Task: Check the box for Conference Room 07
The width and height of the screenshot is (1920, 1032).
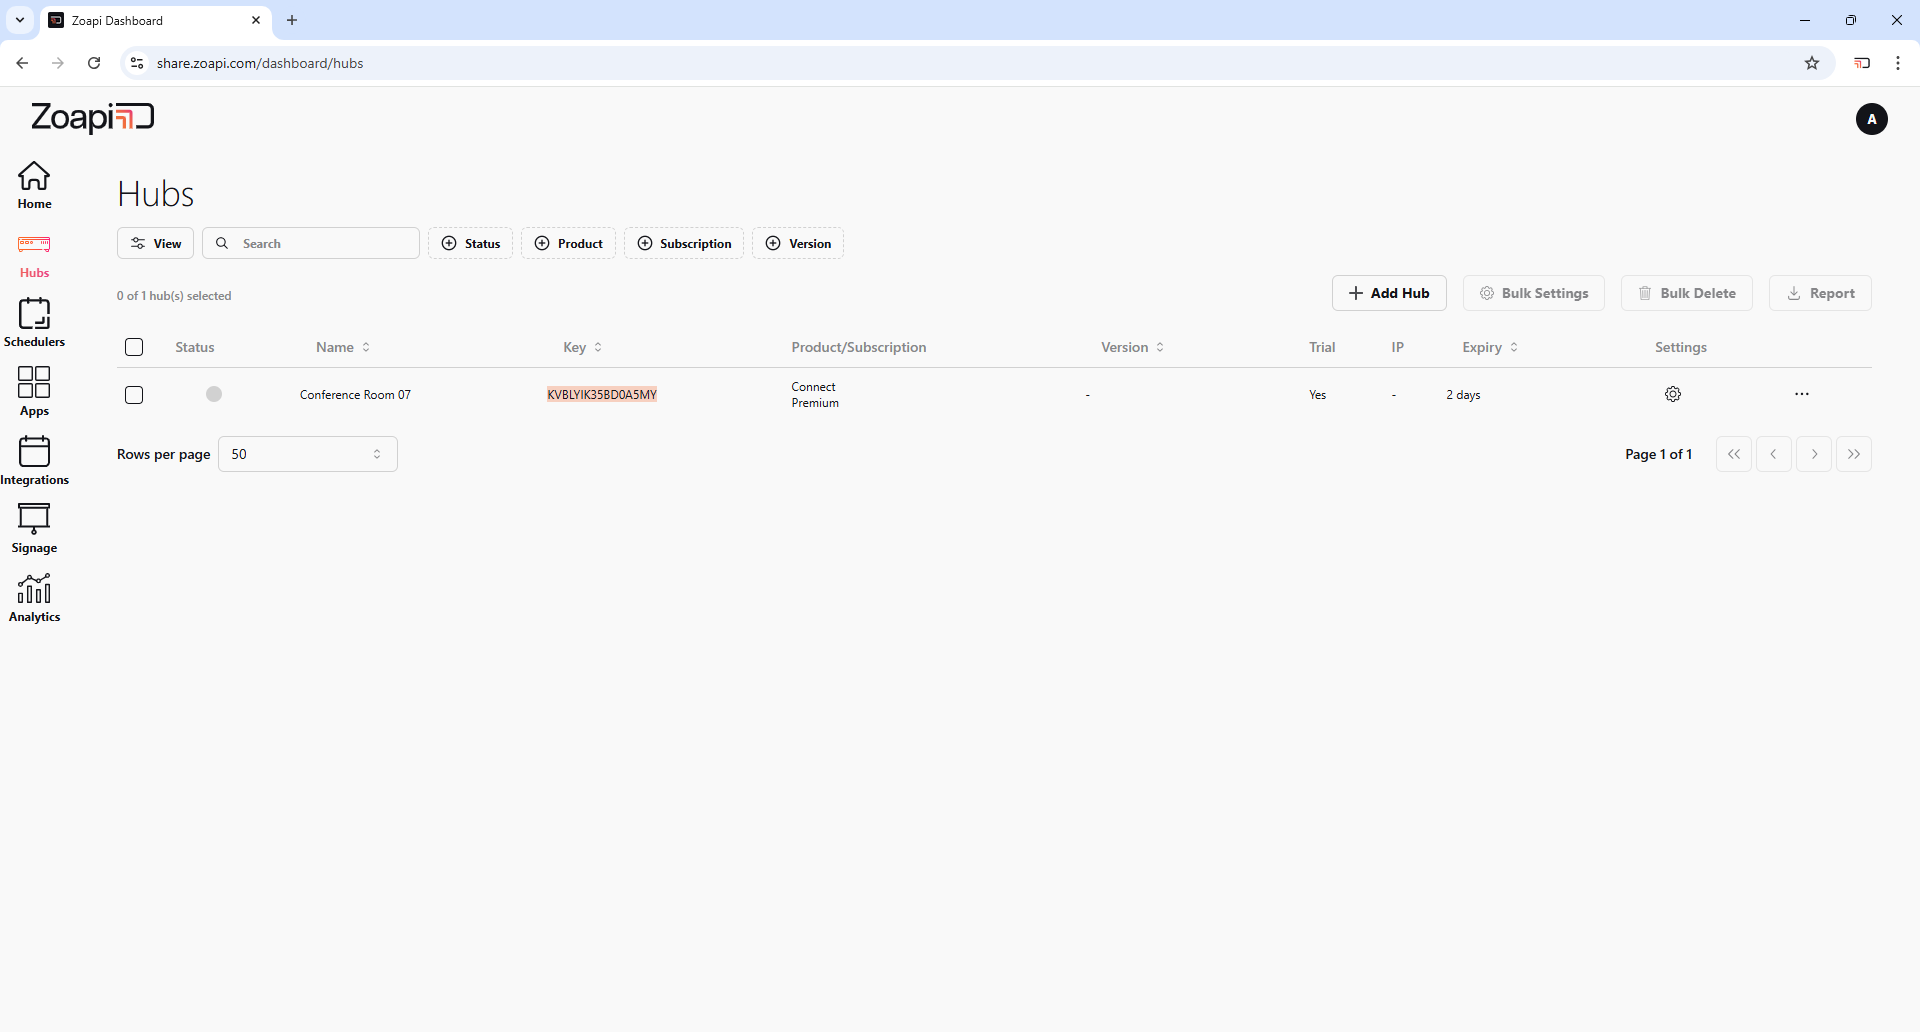Action: 134,395
